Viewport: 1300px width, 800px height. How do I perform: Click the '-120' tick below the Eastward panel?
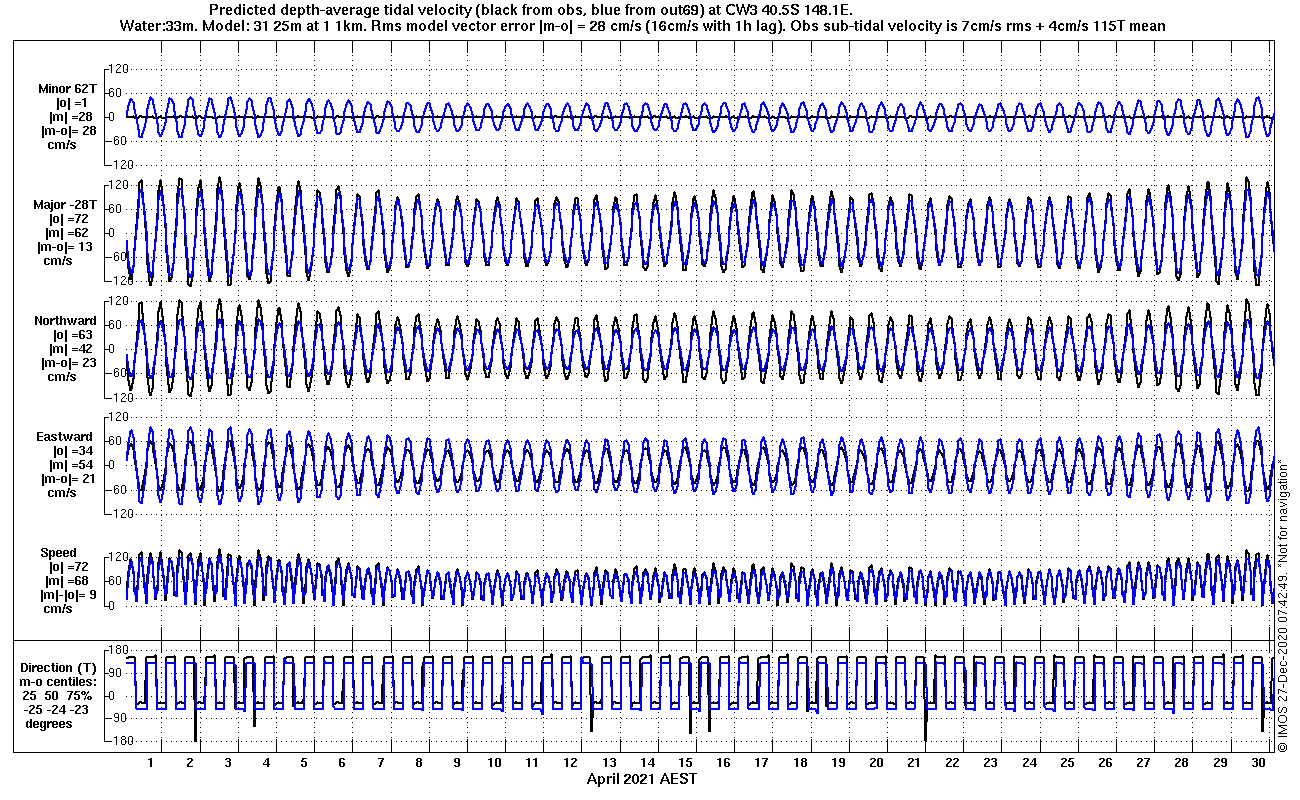click(x=119, y=514)
